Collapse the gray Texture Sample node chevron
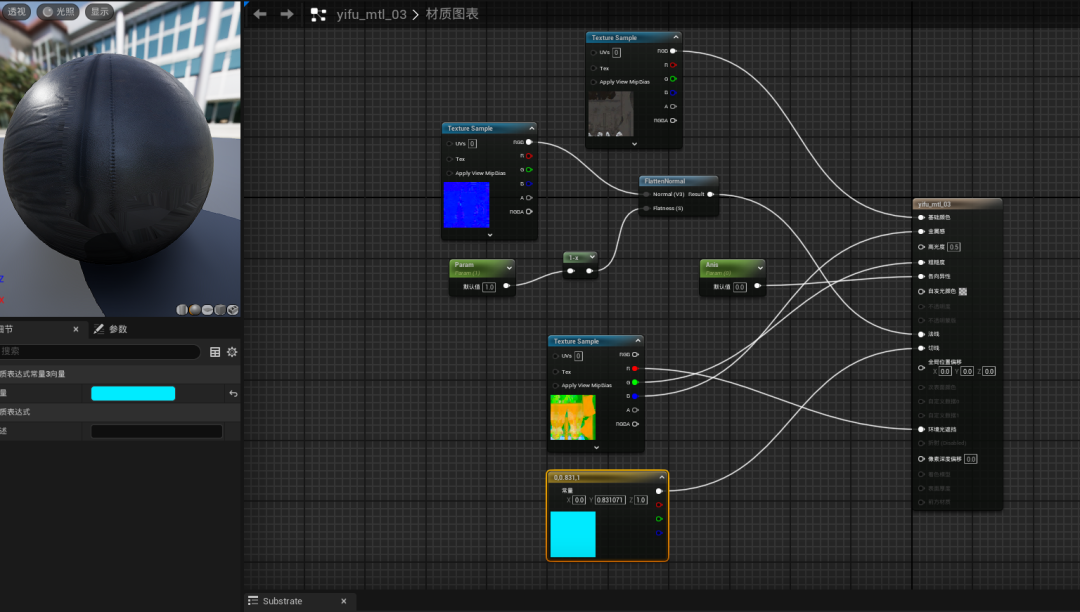1080x612 pixels. [x=676, y=37]
